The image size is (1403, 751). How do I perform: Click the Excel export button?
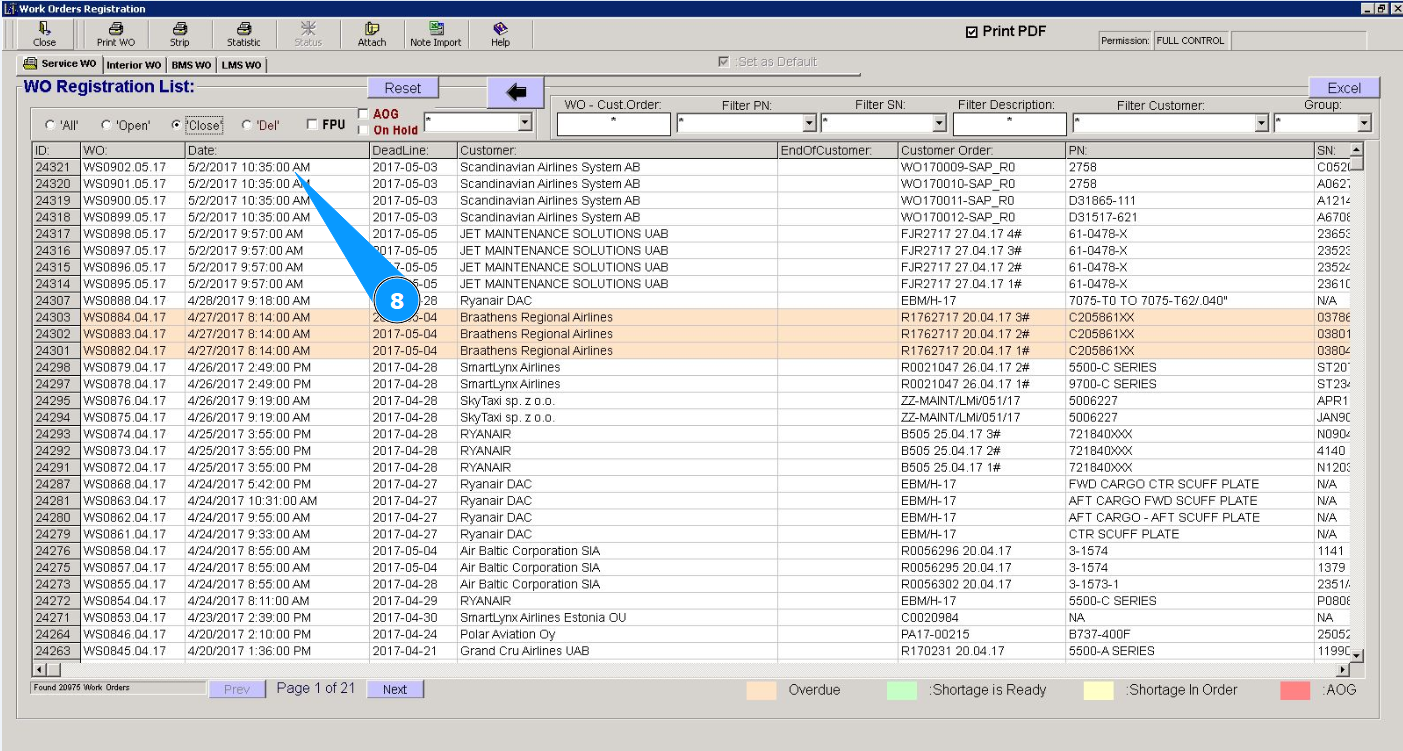1344,88
